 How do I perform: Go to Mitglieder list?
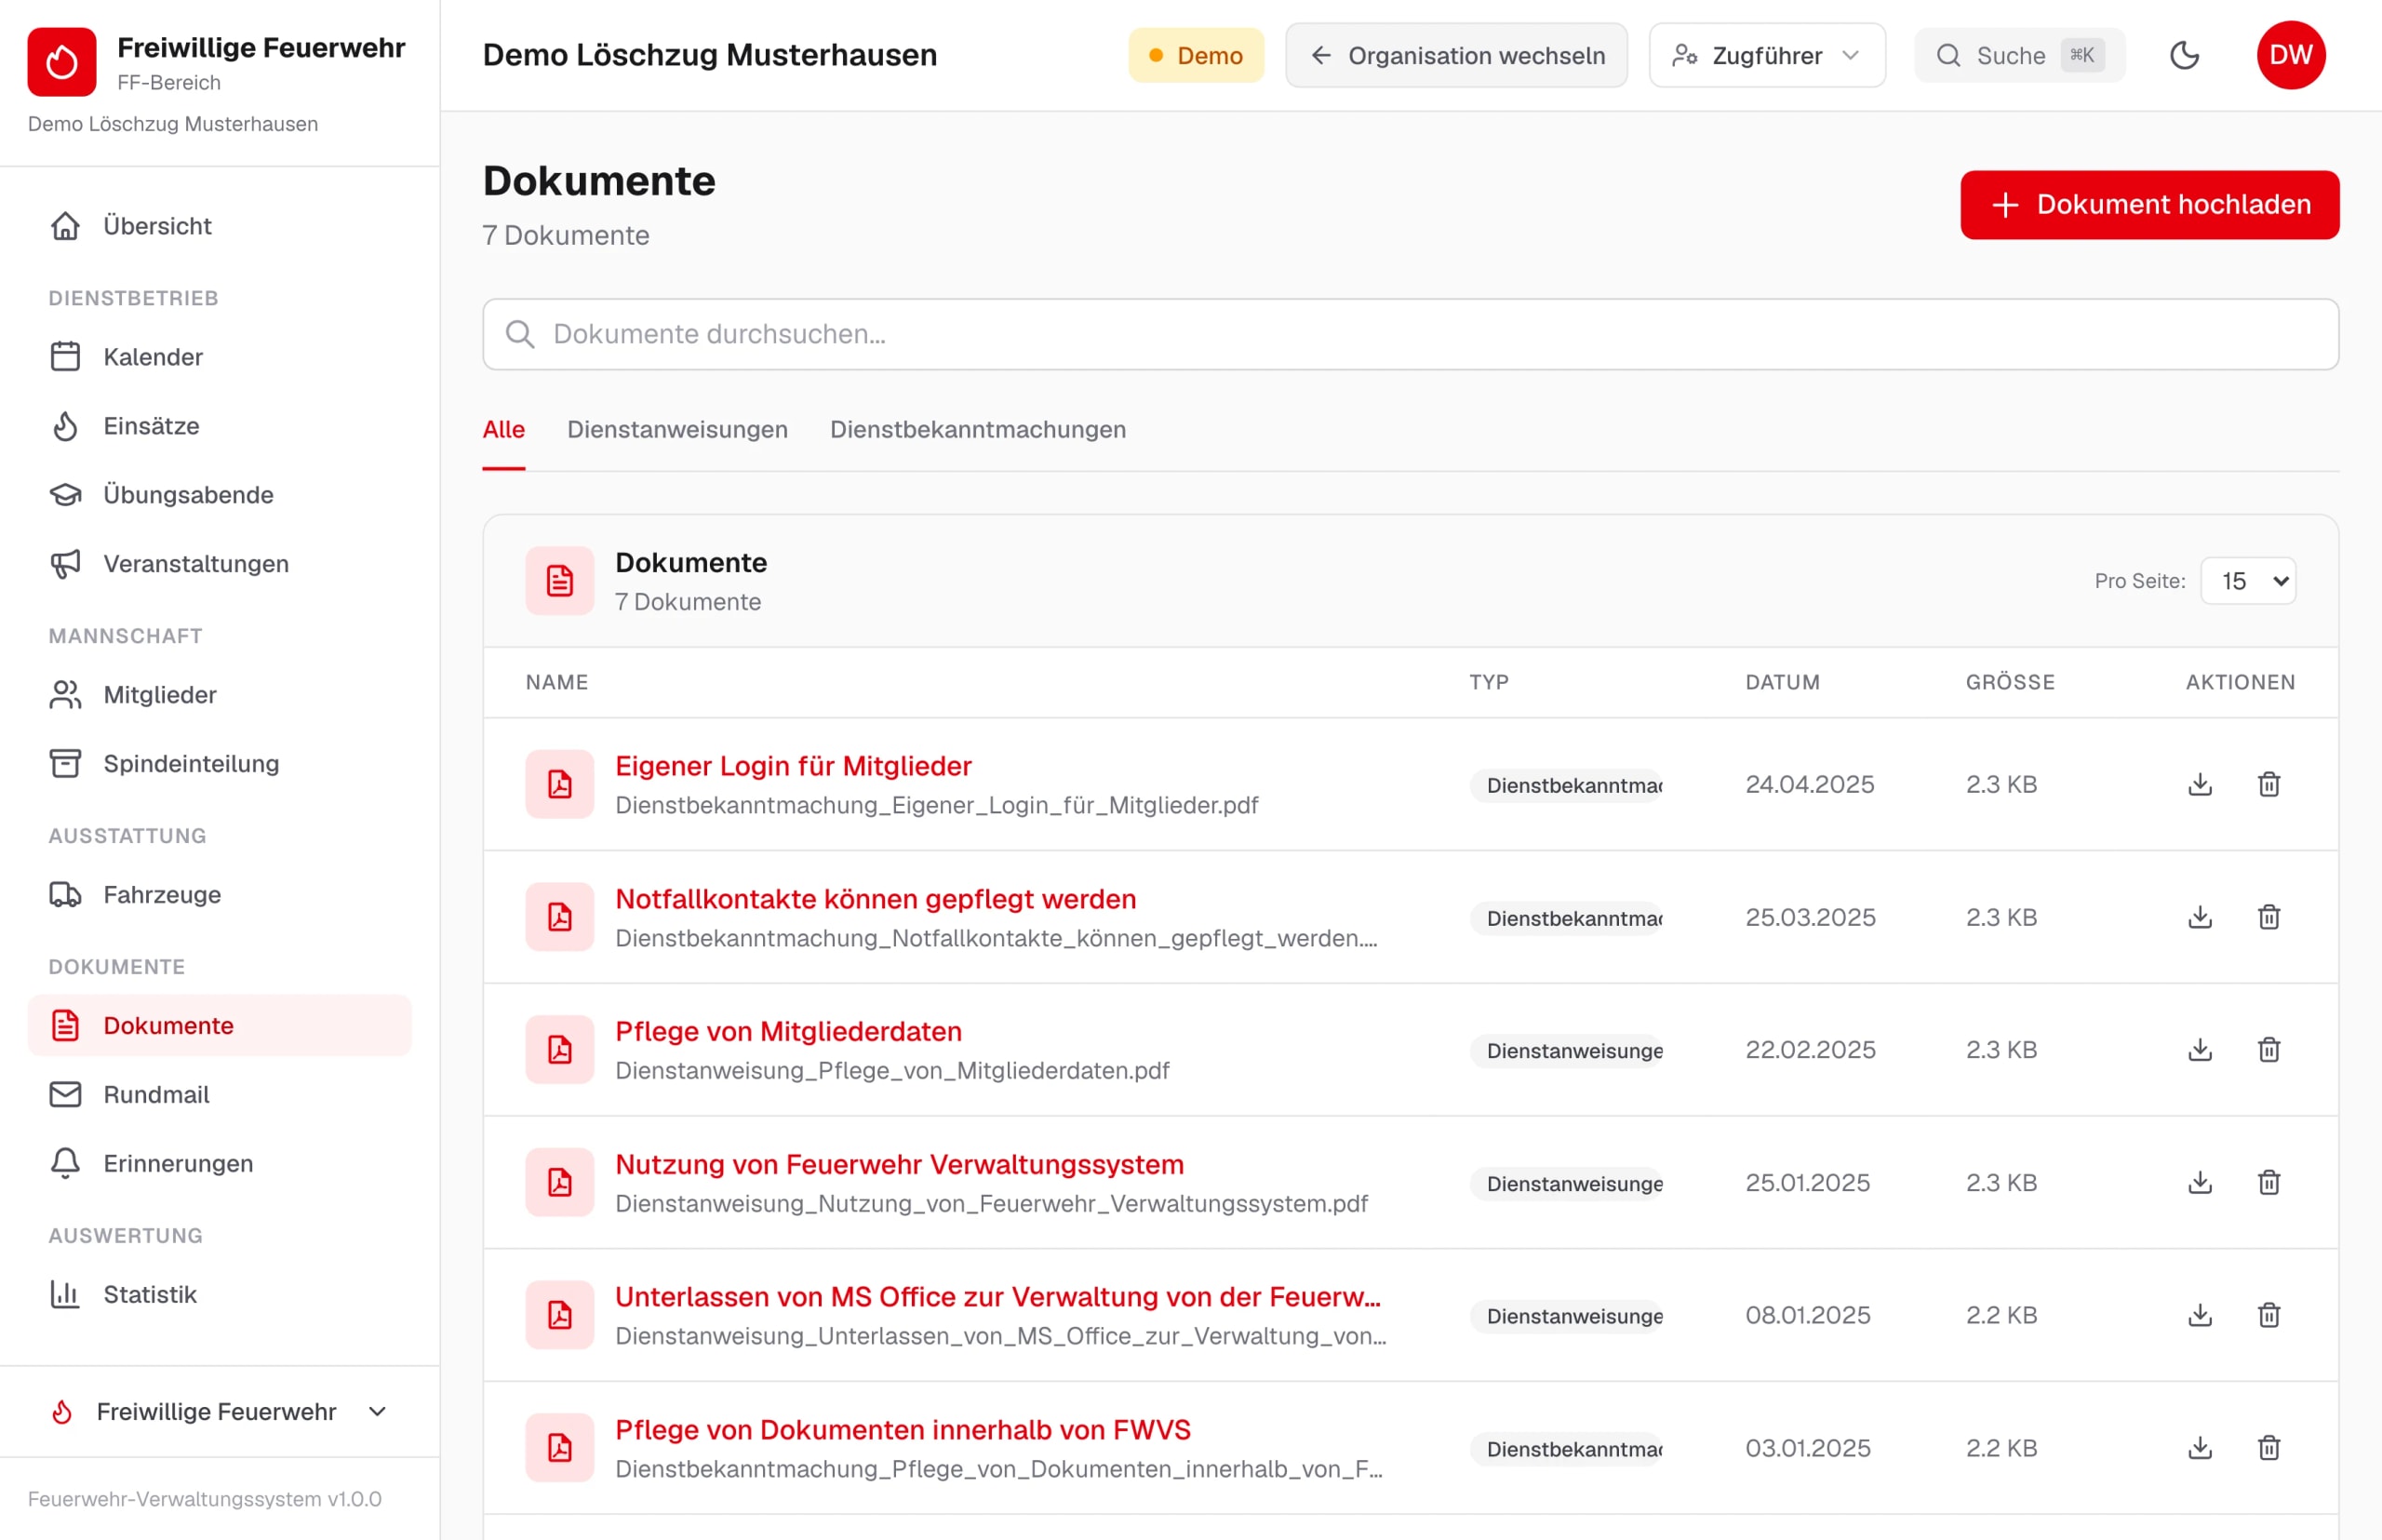220,695
